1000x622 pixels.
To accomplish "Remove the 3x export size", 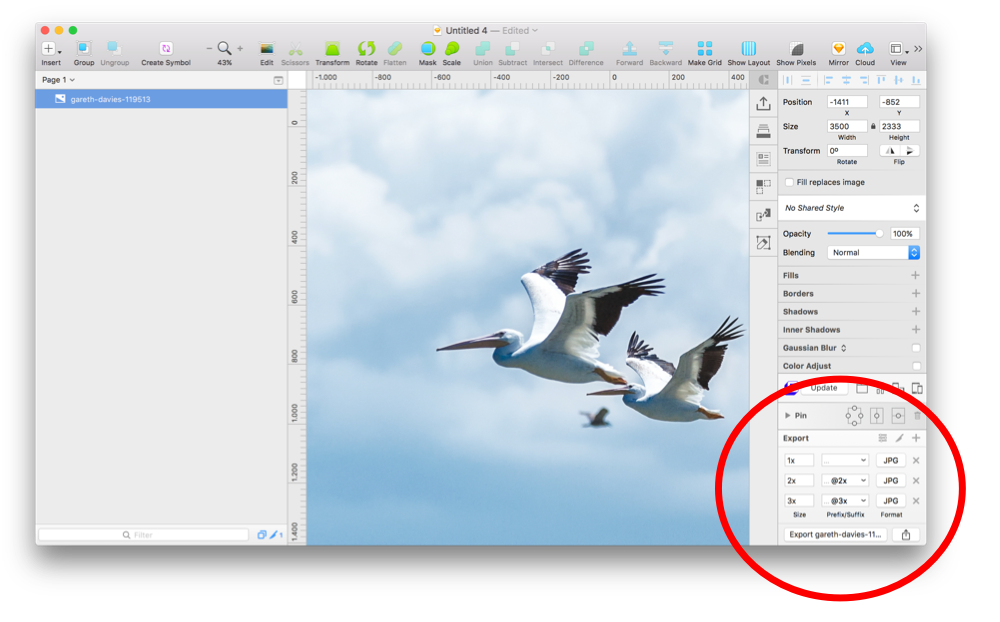I will pos(916,501).
